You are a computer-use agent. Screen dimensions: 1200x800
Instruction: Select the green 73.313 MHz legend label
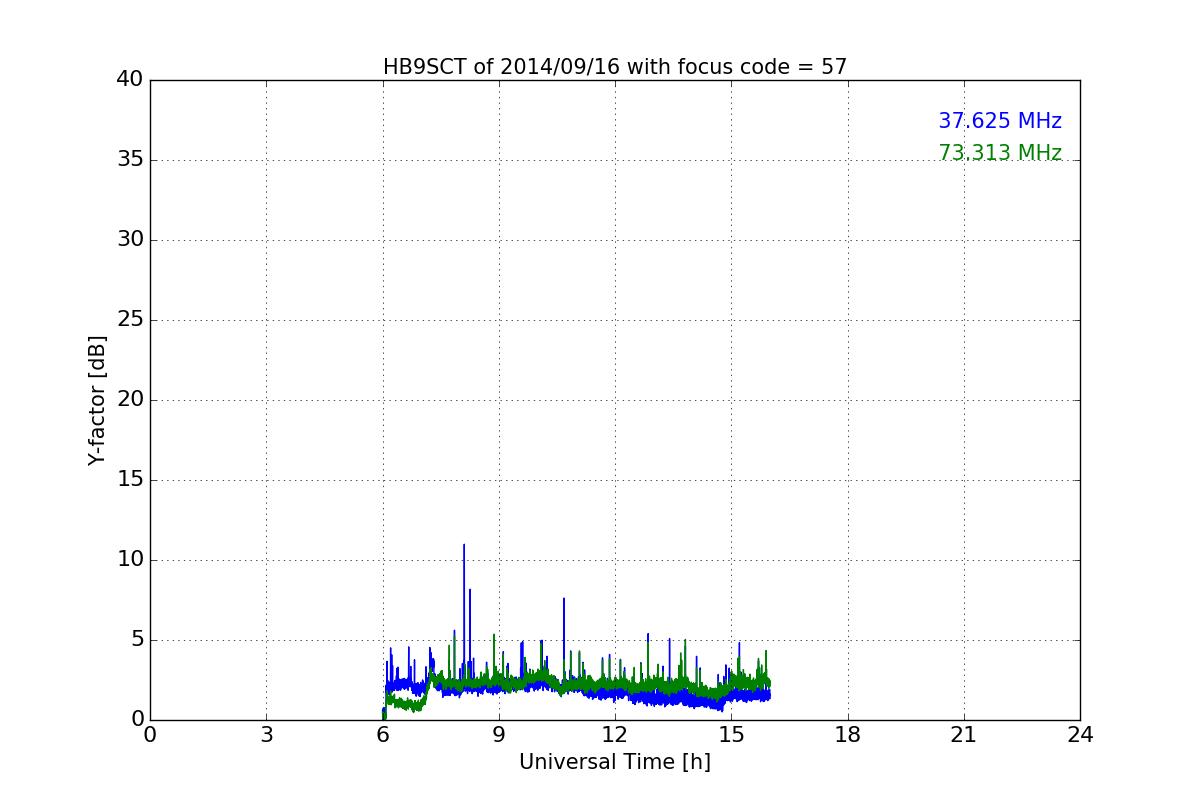tap(1000, 153)
